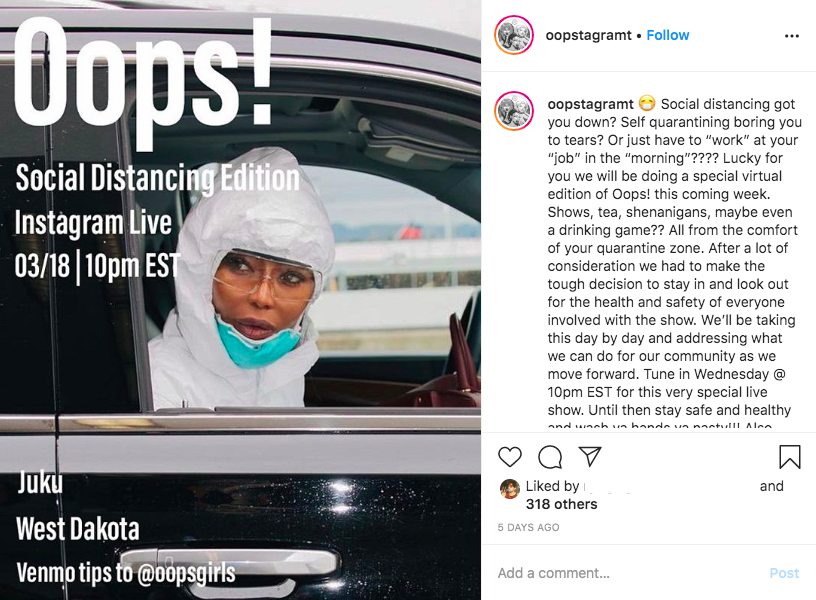
Task: Open comments via the speech bubble icon
Action: [x=550, y=457]
